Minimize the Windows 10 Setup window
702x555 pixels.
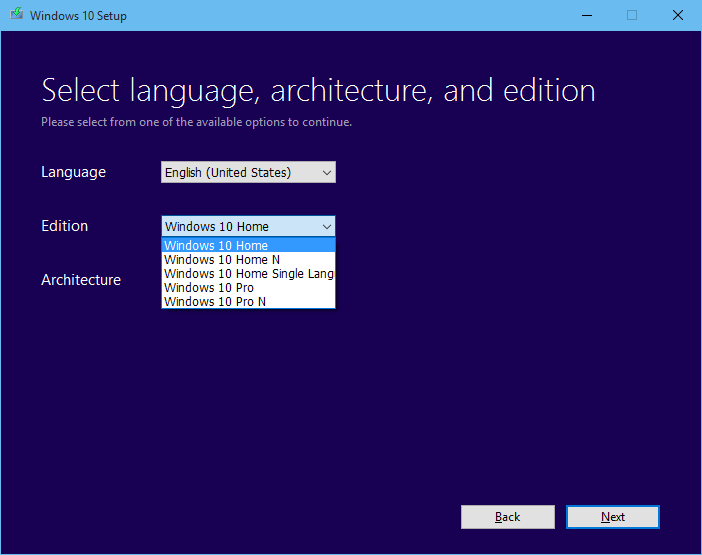[587, 15]
